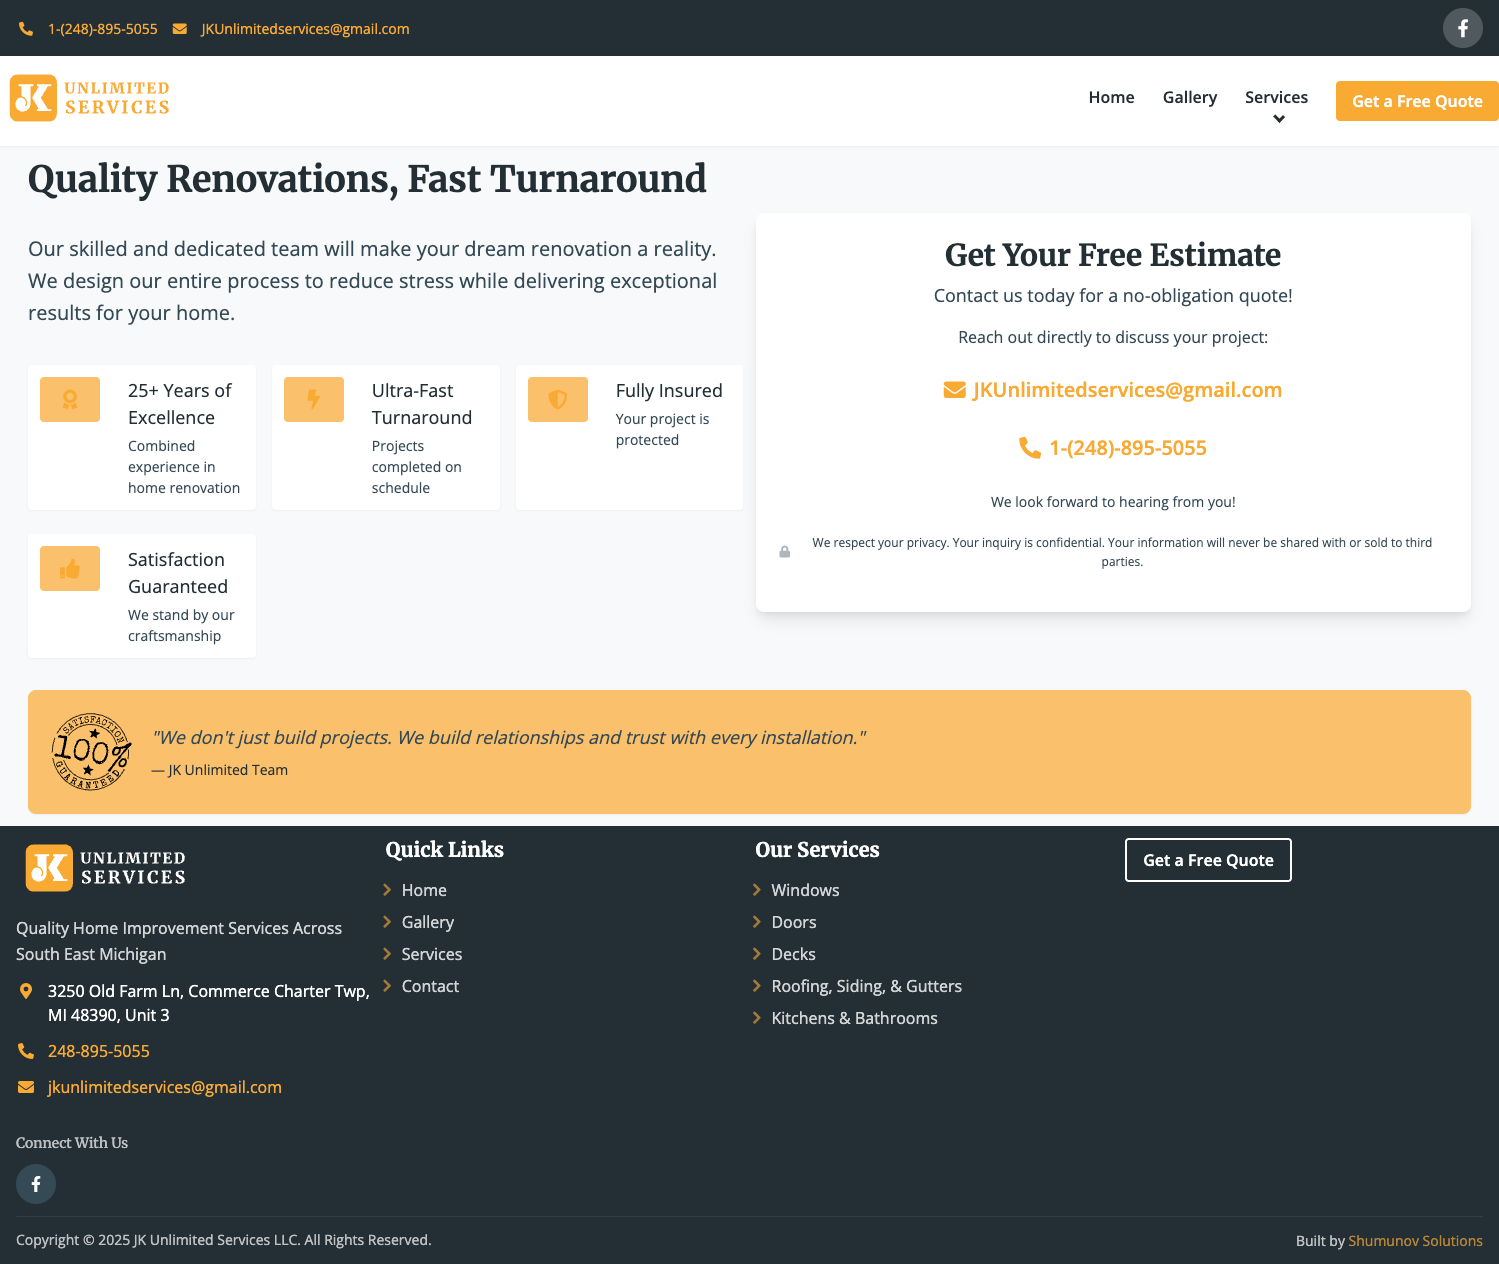This screenshot has width=1499, height=1264.
Task: Open Home under Quick Links
Action: coord(424,890)
